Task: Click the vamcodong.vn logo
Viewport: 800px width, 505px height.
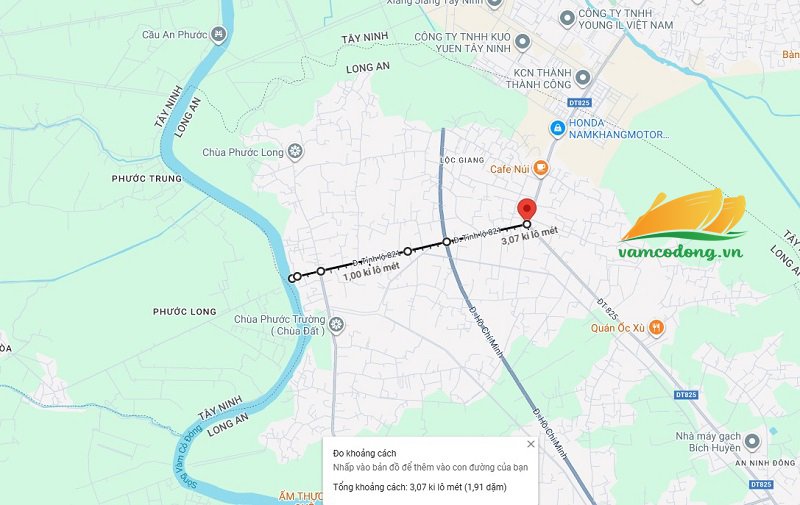Action: (682, 224)
